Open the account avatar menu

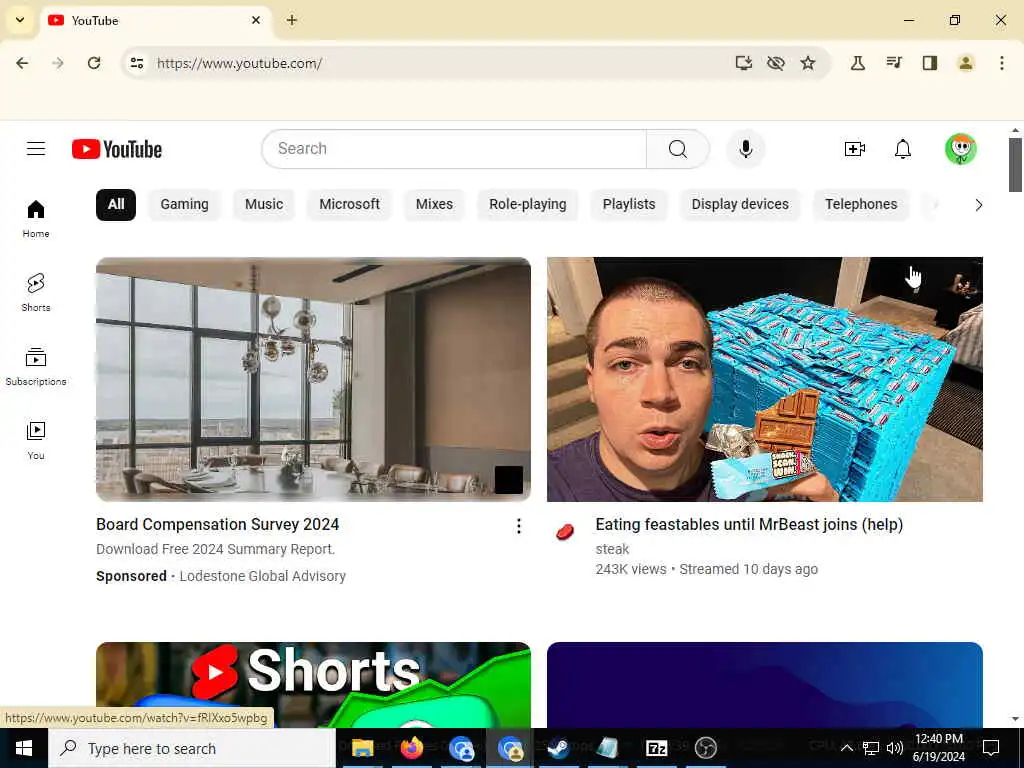click(x=961, y=149)
